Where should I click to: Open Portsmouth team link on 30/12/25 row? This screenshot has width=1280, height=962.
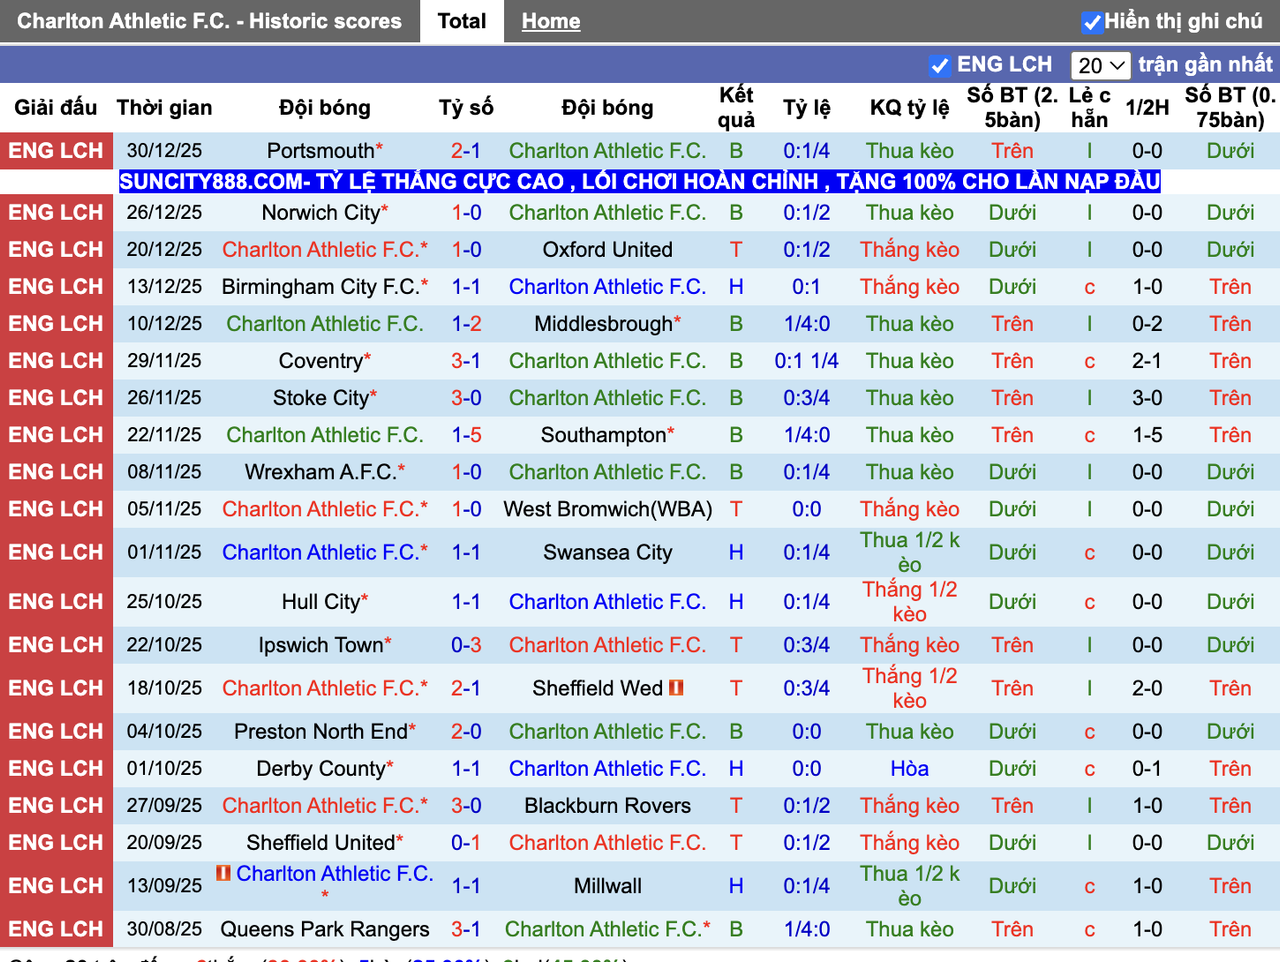click(x=321, y=151)
